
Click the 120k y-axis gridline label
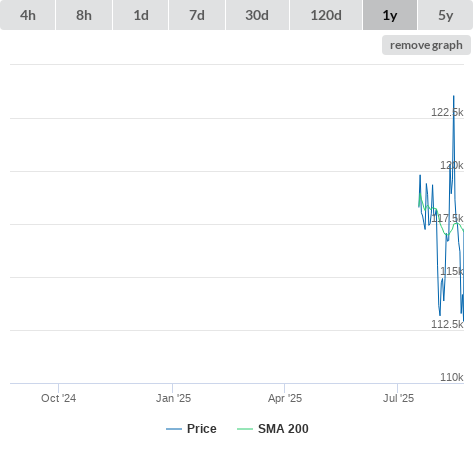pos(452,165)
